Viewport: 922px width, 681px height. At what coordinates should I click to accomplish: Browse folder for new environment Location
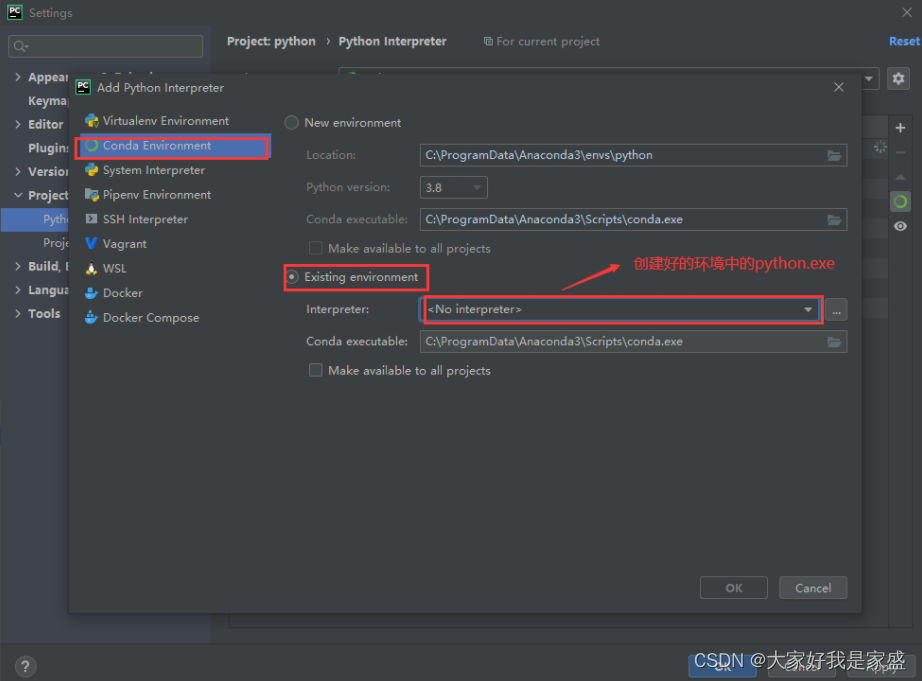pyautogui.click(x=834, y=155)
